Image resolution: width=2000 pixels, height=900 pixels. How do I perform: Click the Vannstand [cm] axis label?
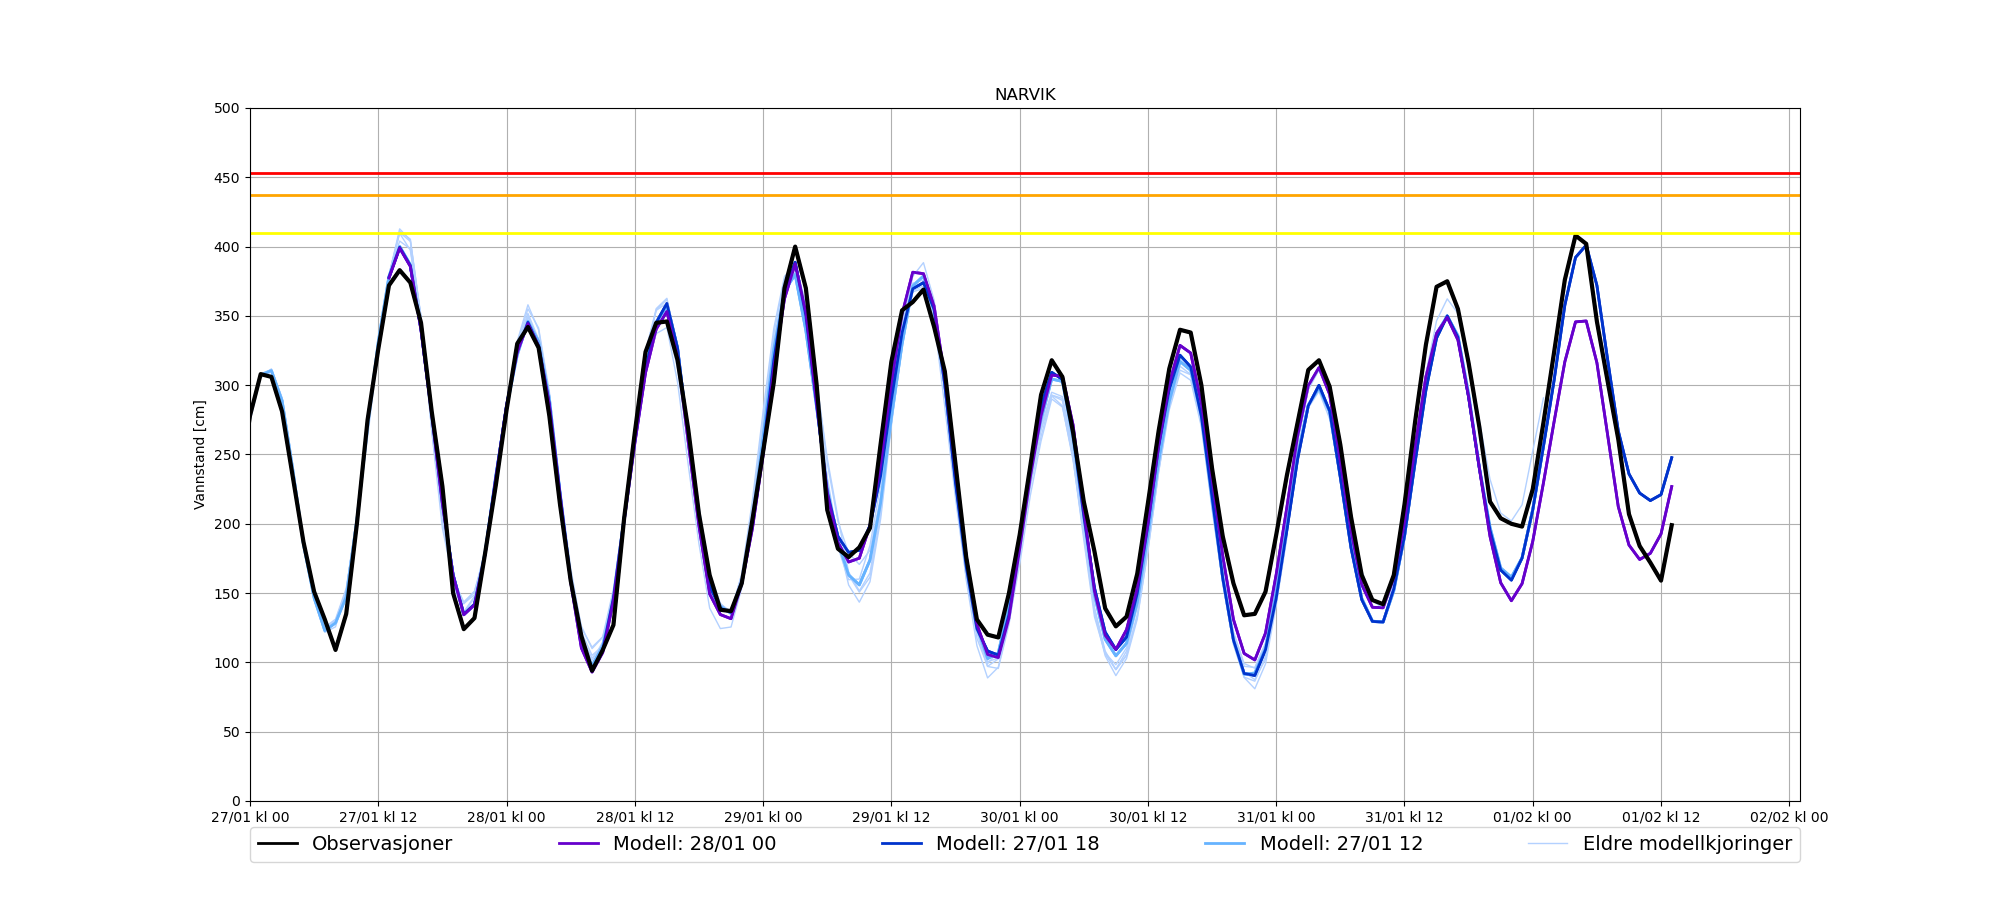pyautogui.click(x=200, y=455)
